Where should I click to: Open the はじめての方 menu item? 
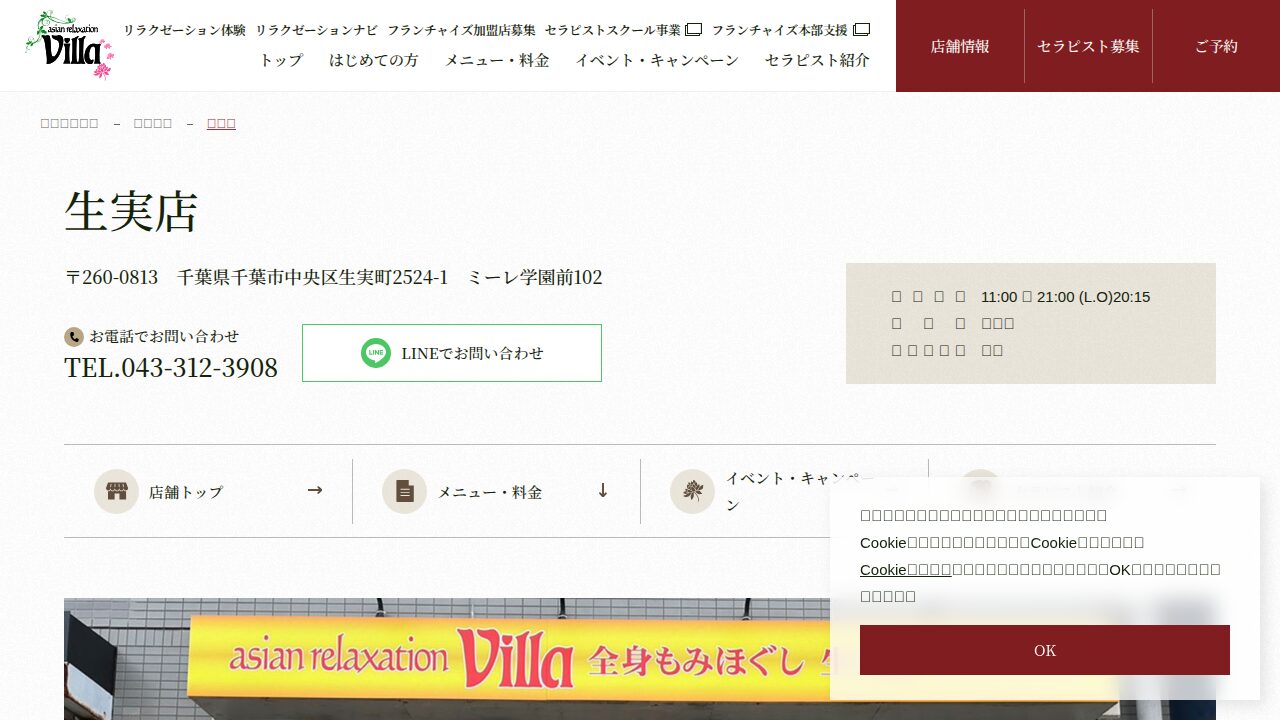(x=374, y=60)
